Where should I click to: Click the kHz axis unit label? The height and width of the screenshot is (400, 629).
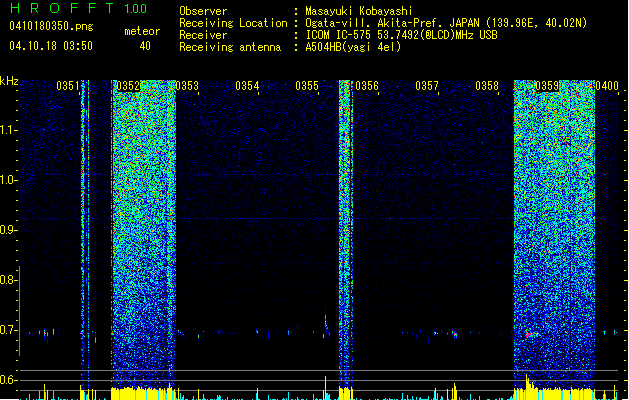point(9,81)
